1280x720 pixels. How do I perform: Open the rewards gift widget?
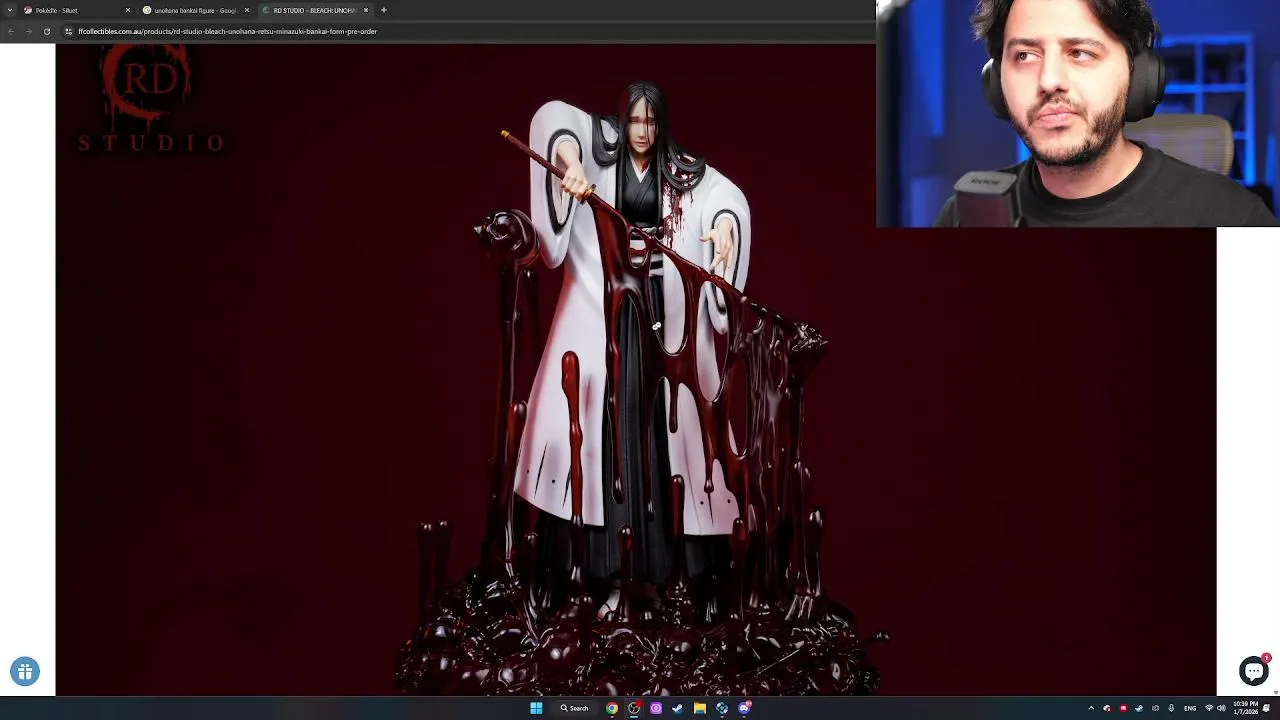tap(25, 672)
